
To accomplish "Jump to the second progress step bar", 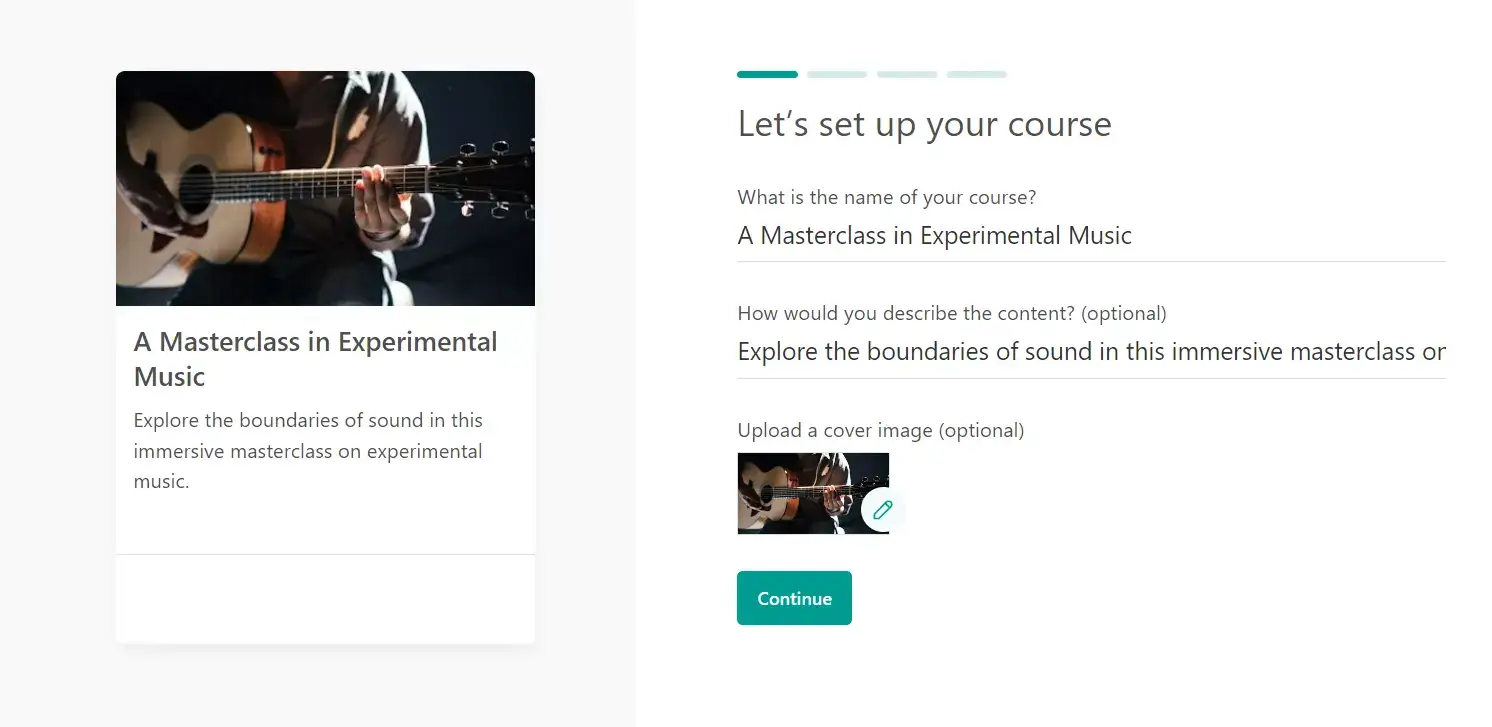I will [837, 74].
